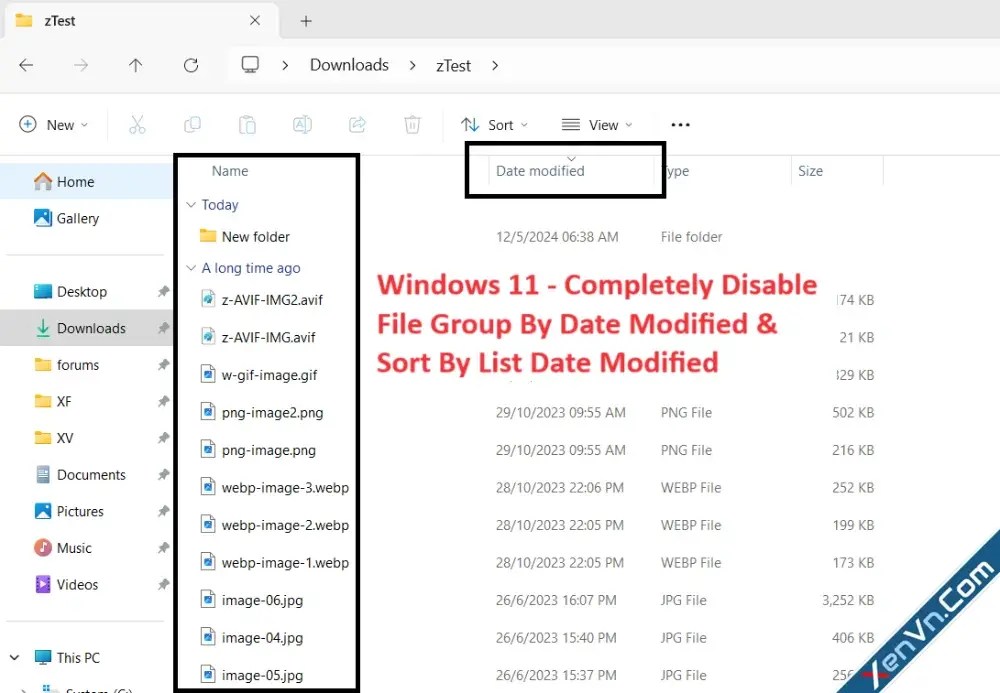
Task: Paste using clipboard icon
Action: pyautogui.click(x=247, y=124)
